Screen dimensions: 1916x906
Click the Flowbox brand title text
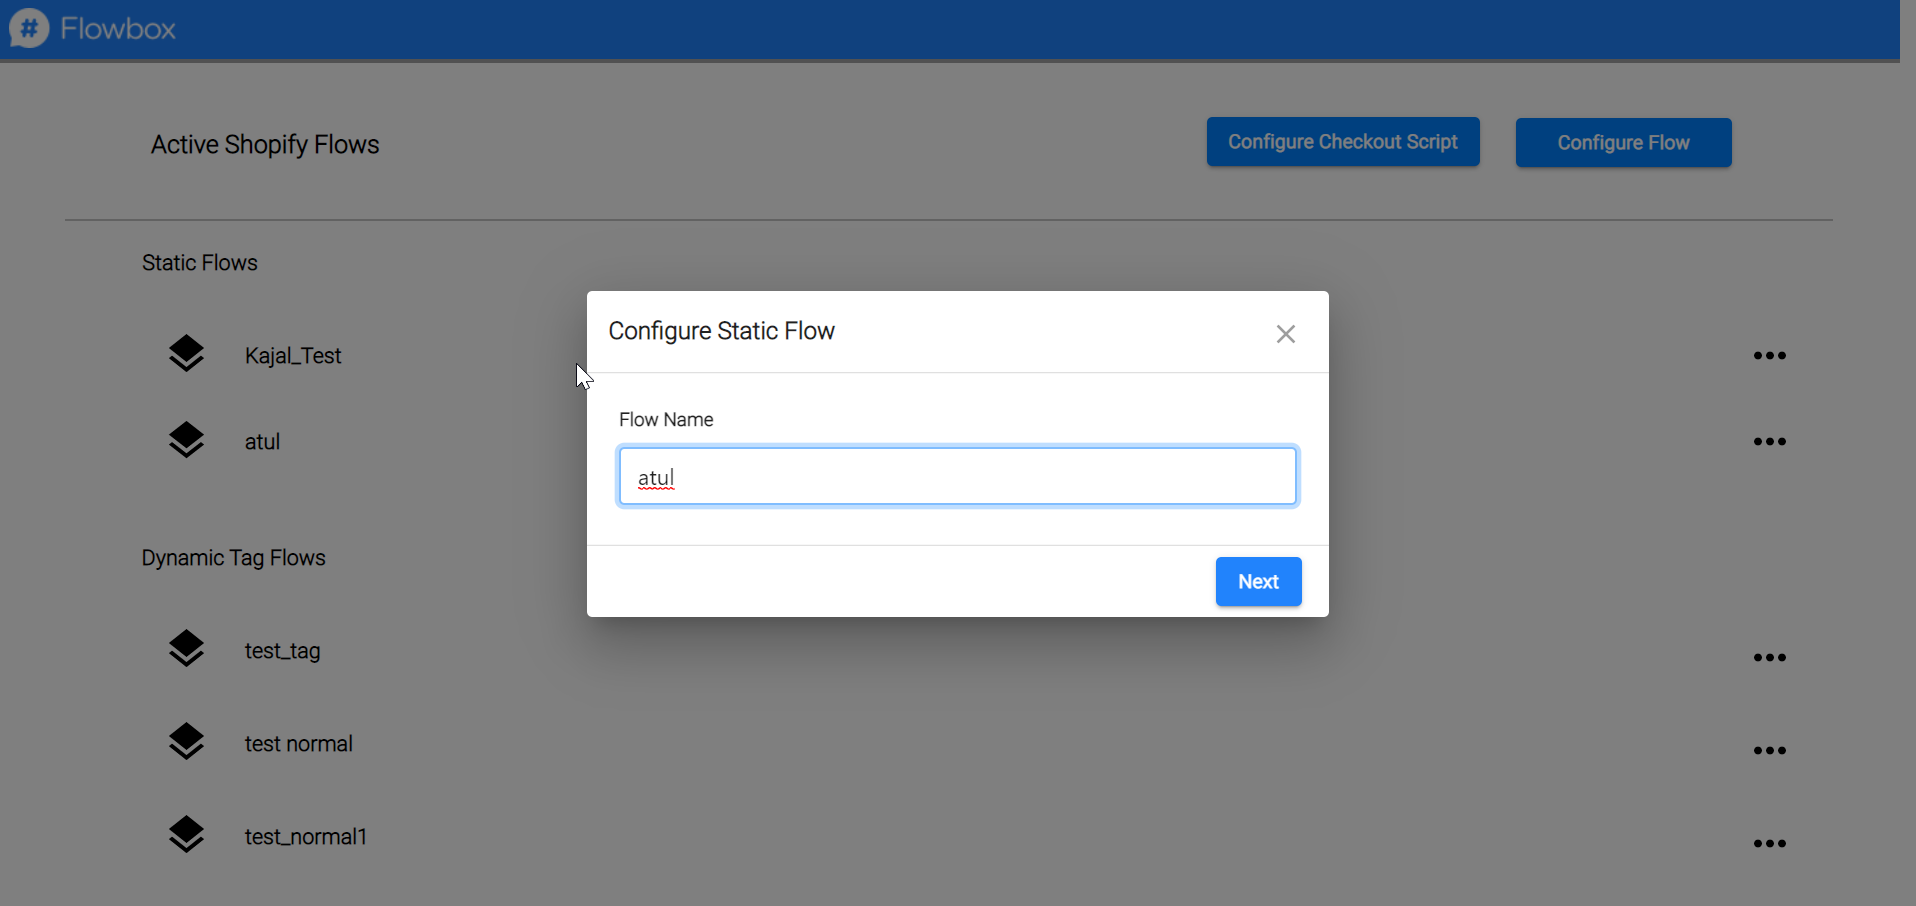coord(118,28)
